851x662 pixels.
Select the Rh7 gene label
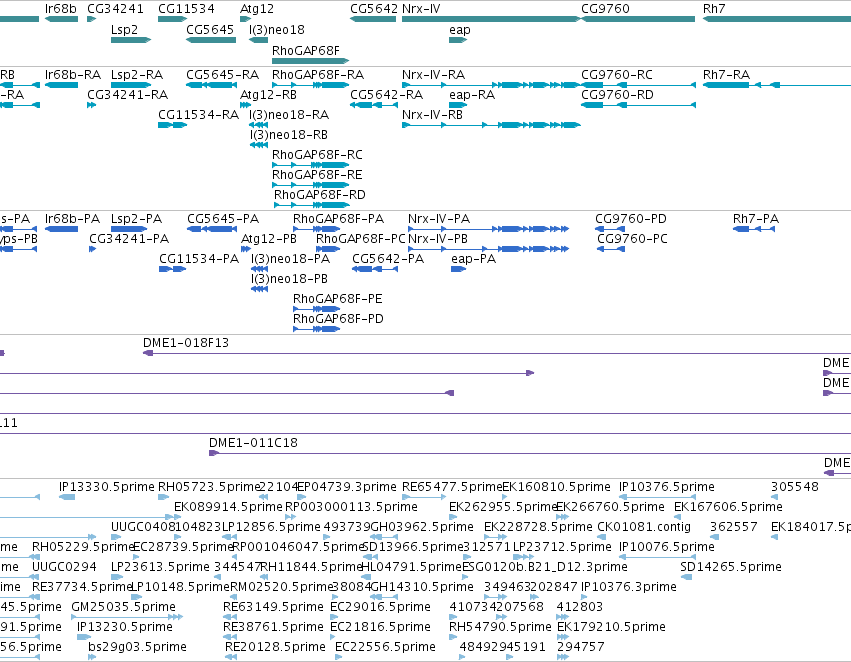714,9
